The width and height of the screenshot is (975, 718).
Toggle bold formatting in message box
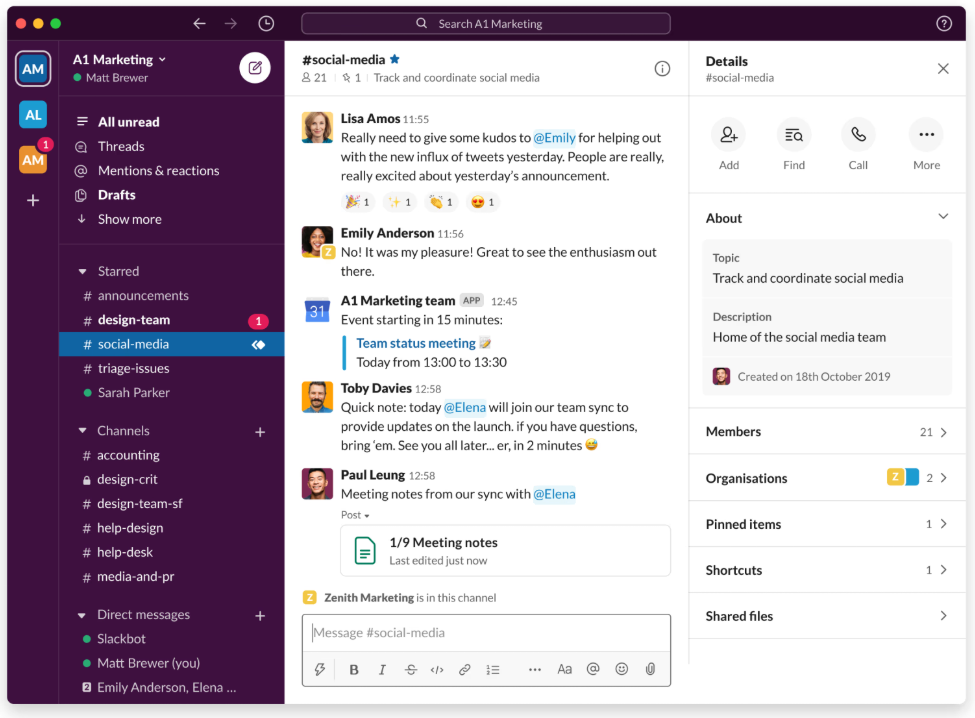click(x=354, y=670)
